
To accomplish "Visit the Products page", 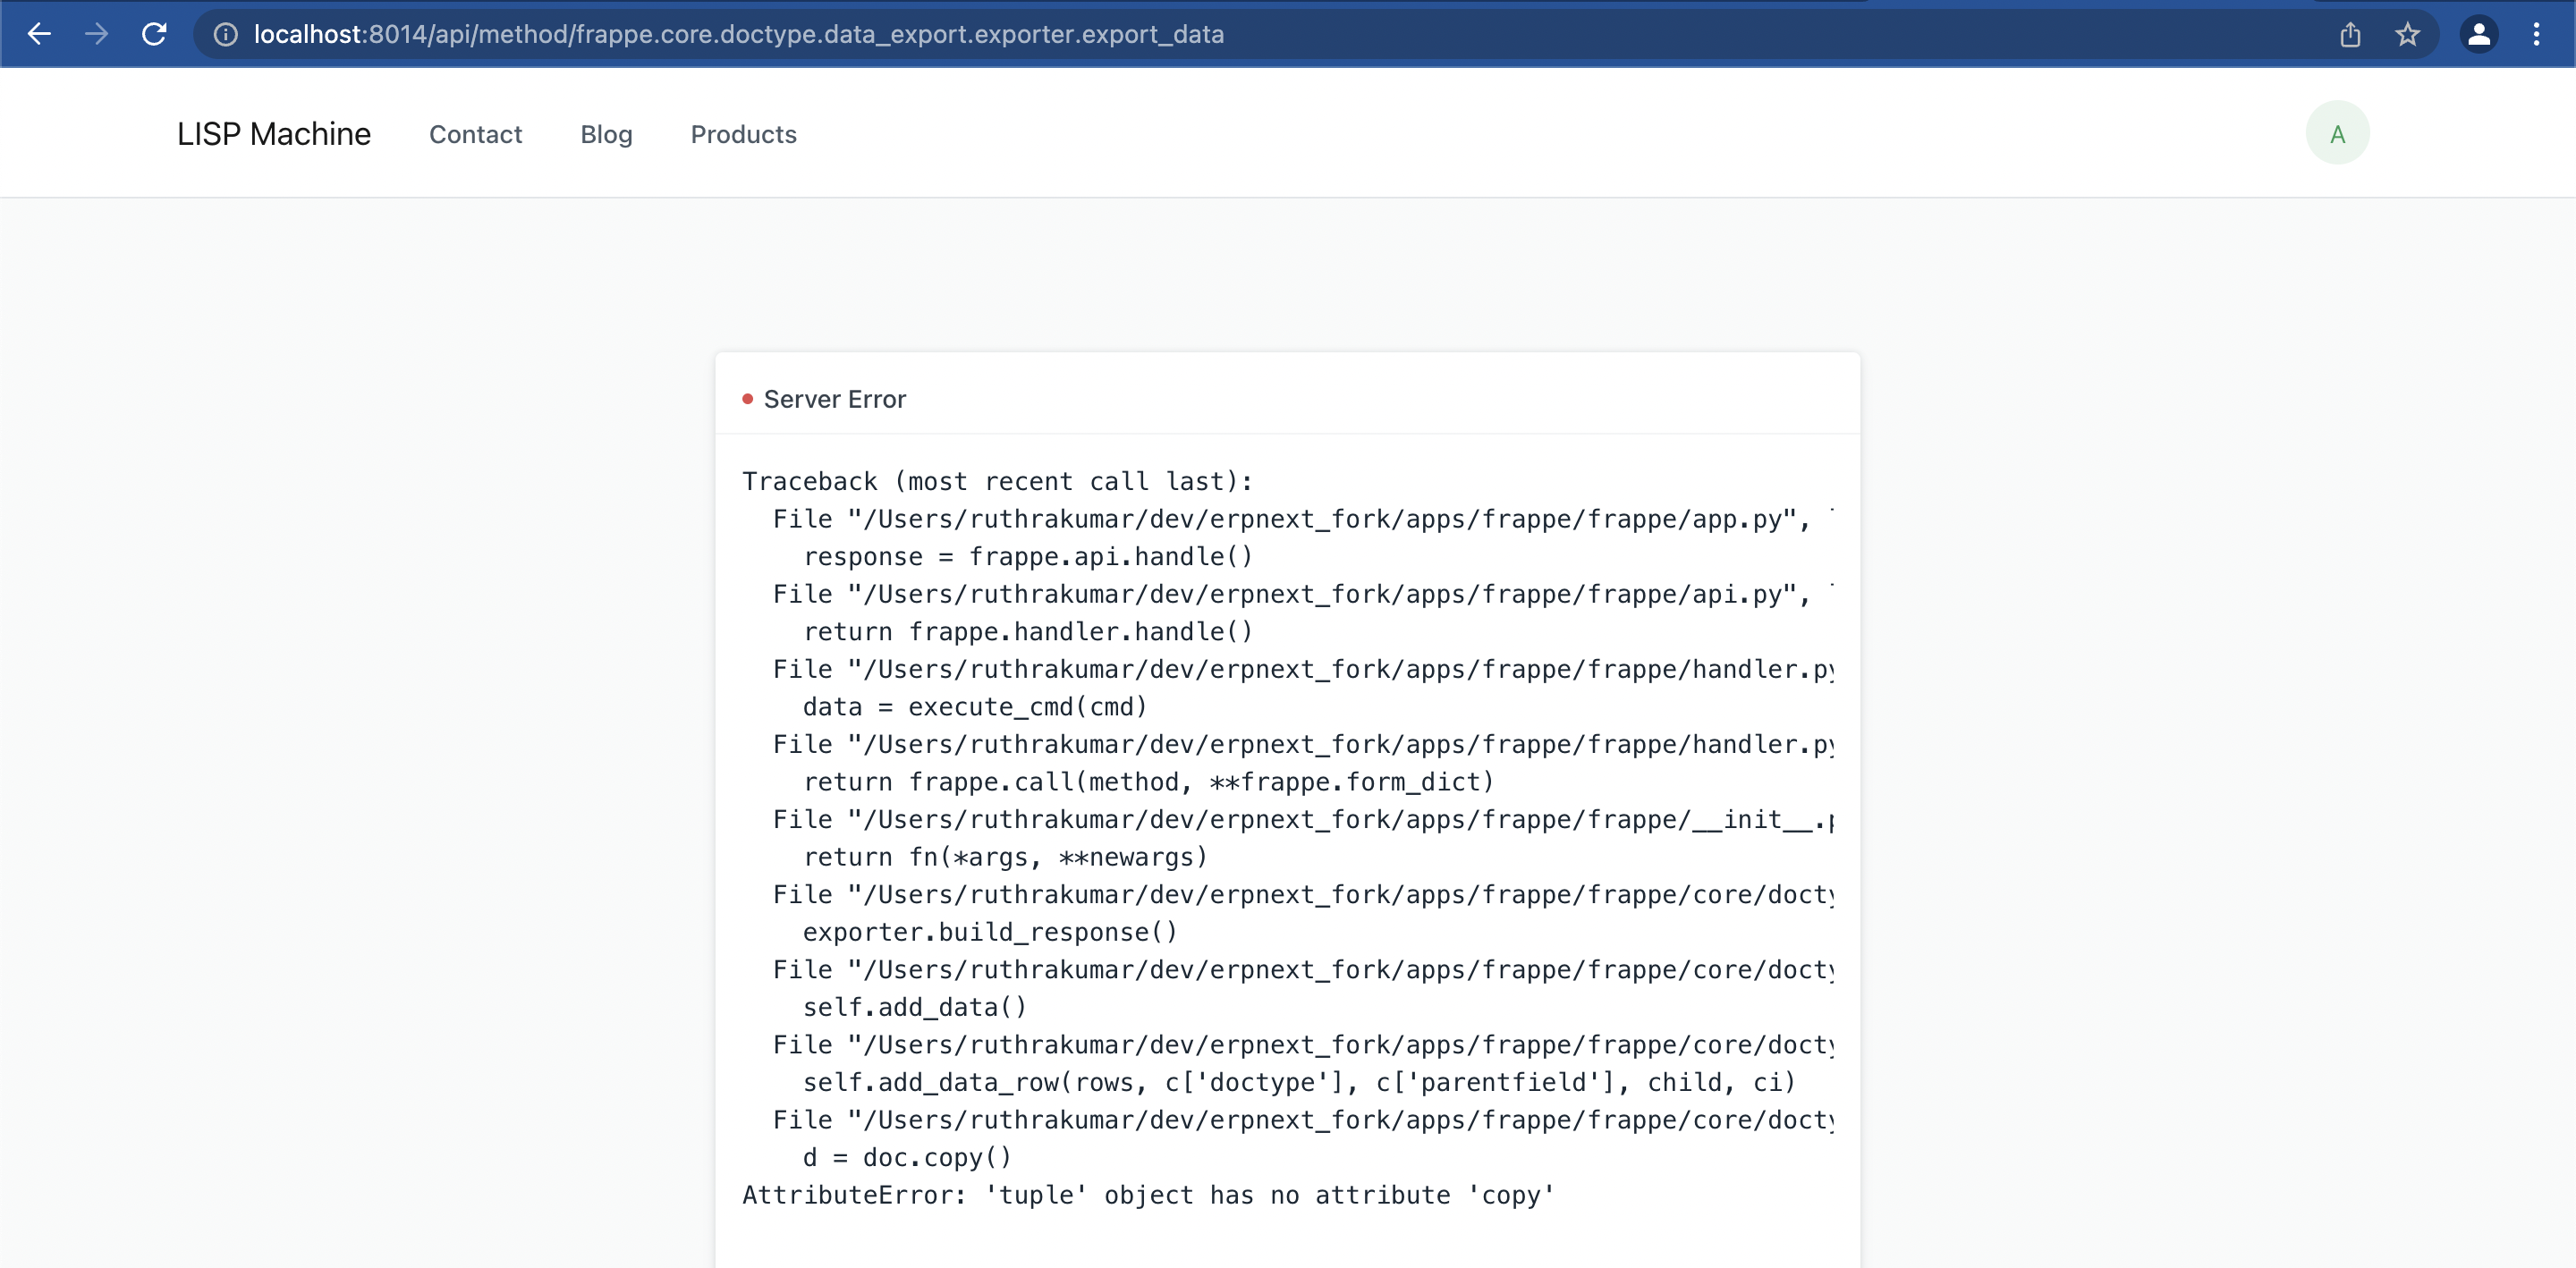I will point(743,135).
